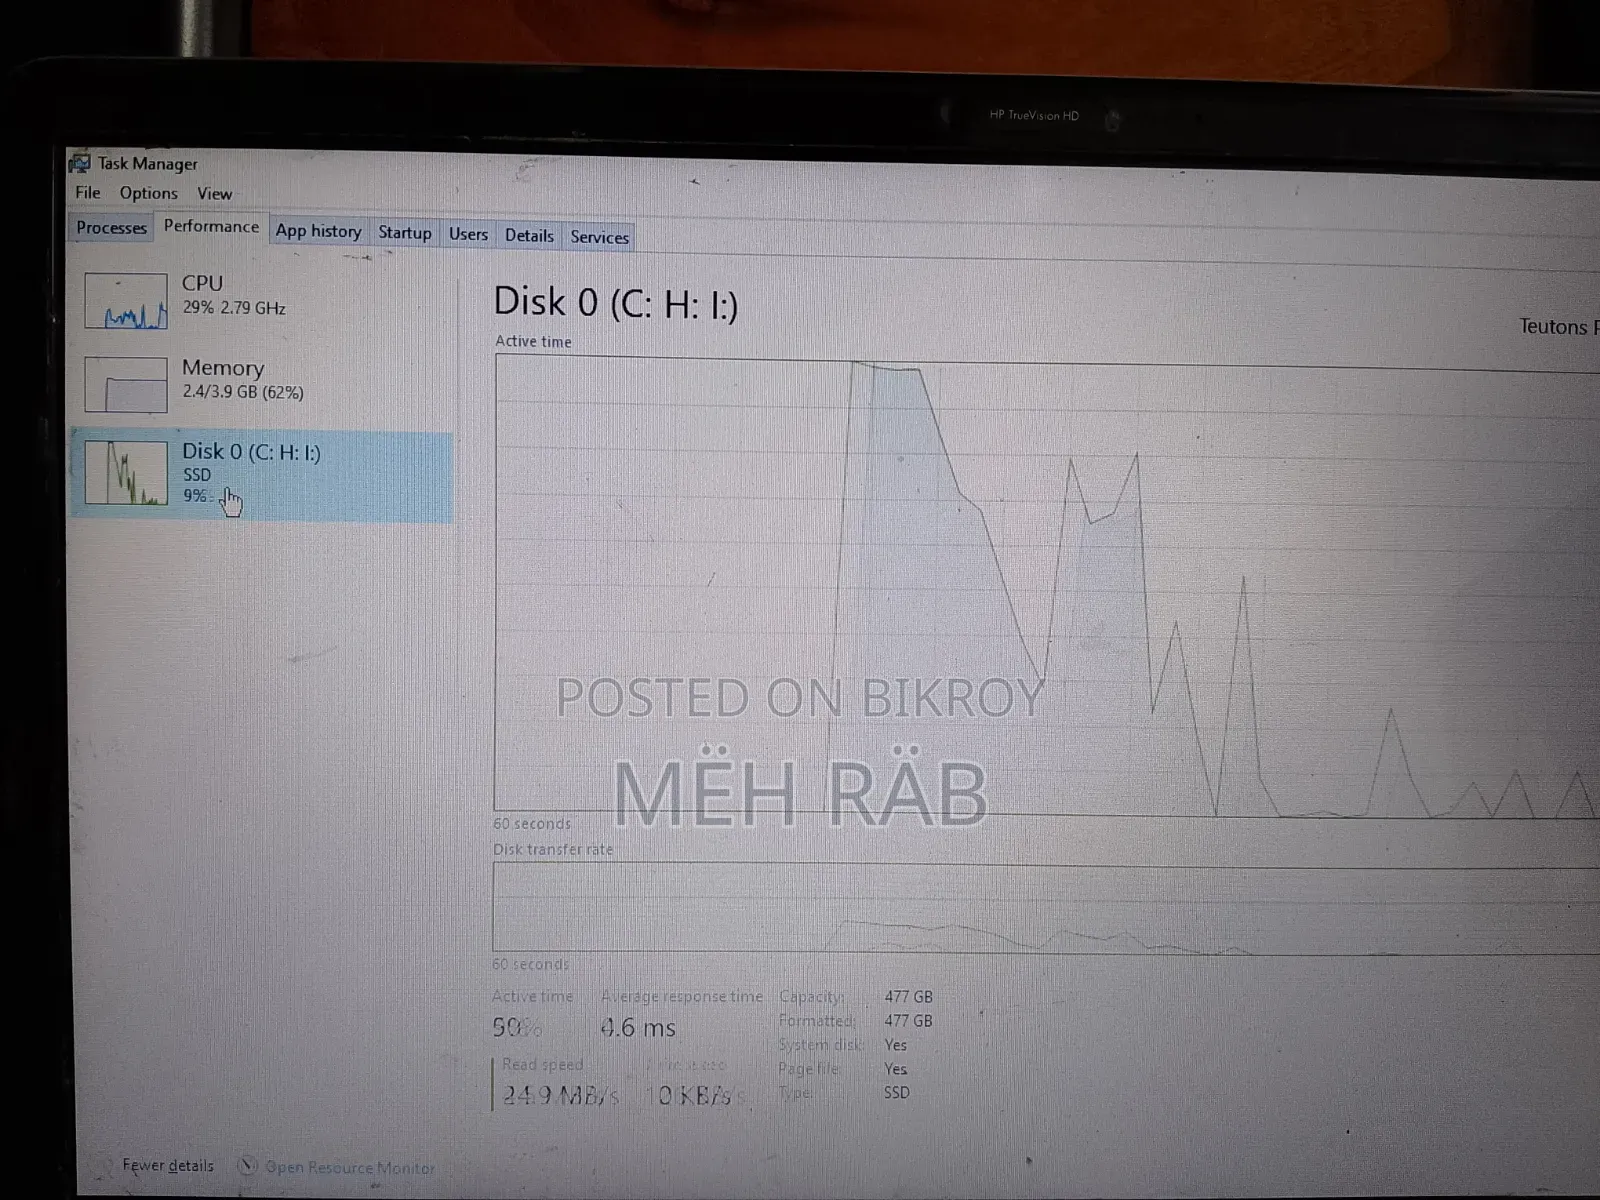
Task: Select the CPU mini graph thumbnail
Action: 126,301
